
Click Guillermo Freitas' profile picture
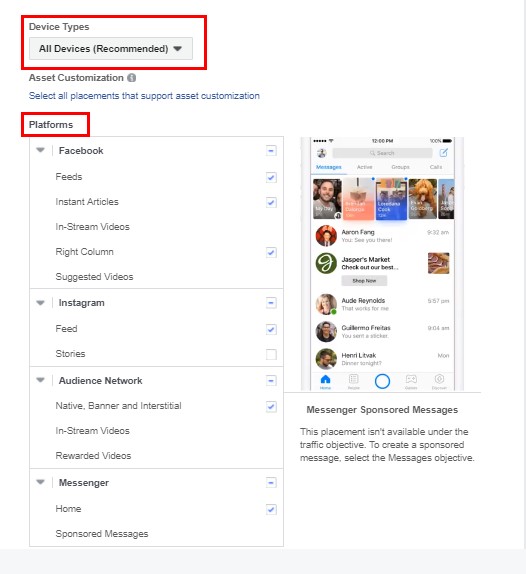click(326, 332)
